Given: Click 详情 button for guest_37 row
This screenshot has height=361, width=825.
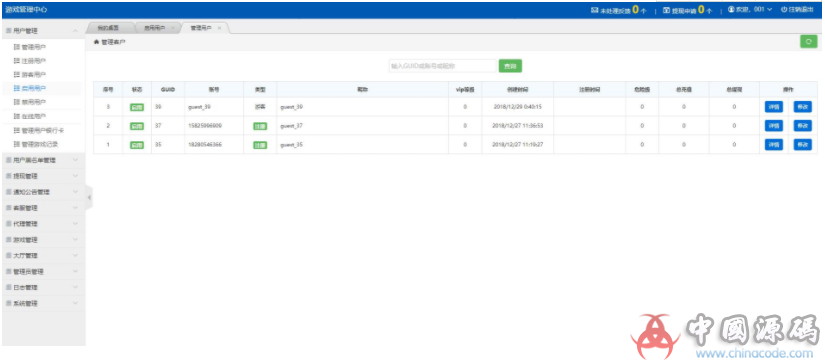Looking at the screenshot, I should (773, 126).
